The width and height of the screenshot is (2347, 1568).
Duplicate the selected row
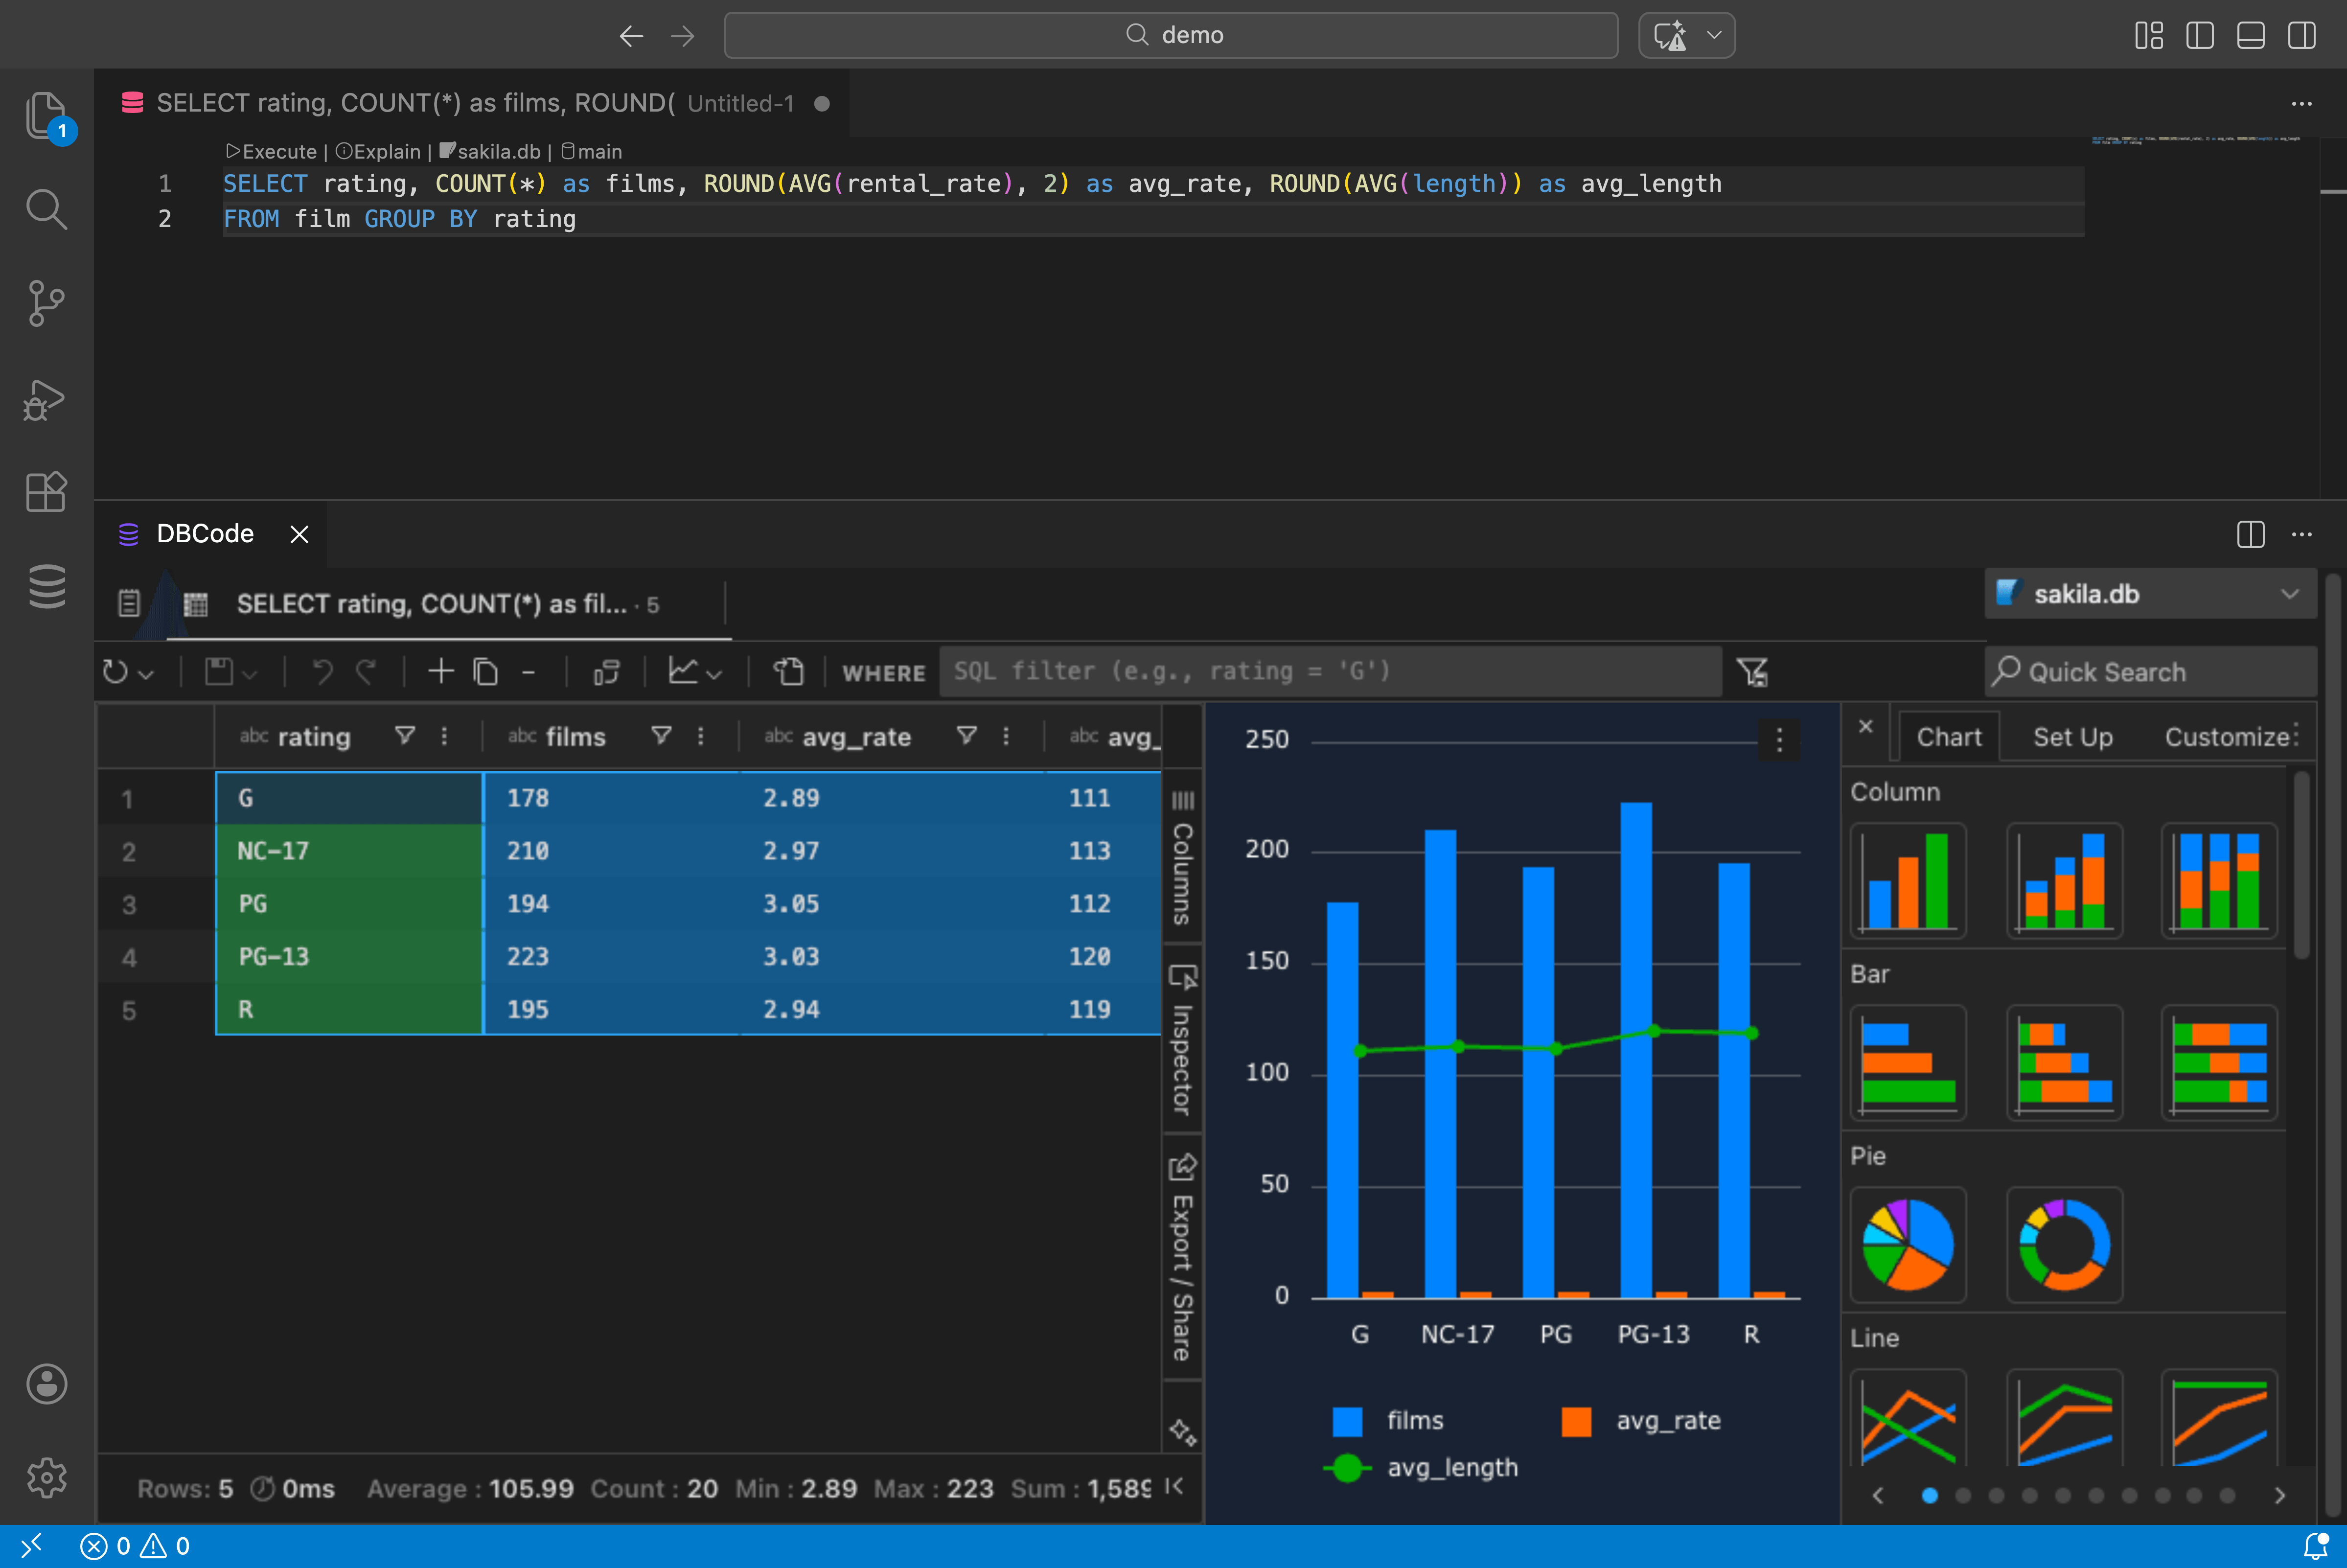click(x=487, y=671)
